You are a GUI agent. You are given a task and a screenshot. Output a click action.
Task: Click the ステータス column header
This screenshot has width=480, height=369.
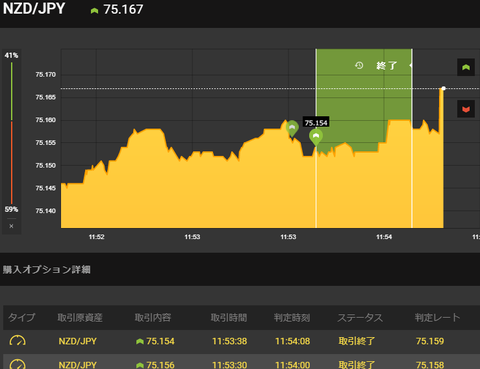(360, 317)
